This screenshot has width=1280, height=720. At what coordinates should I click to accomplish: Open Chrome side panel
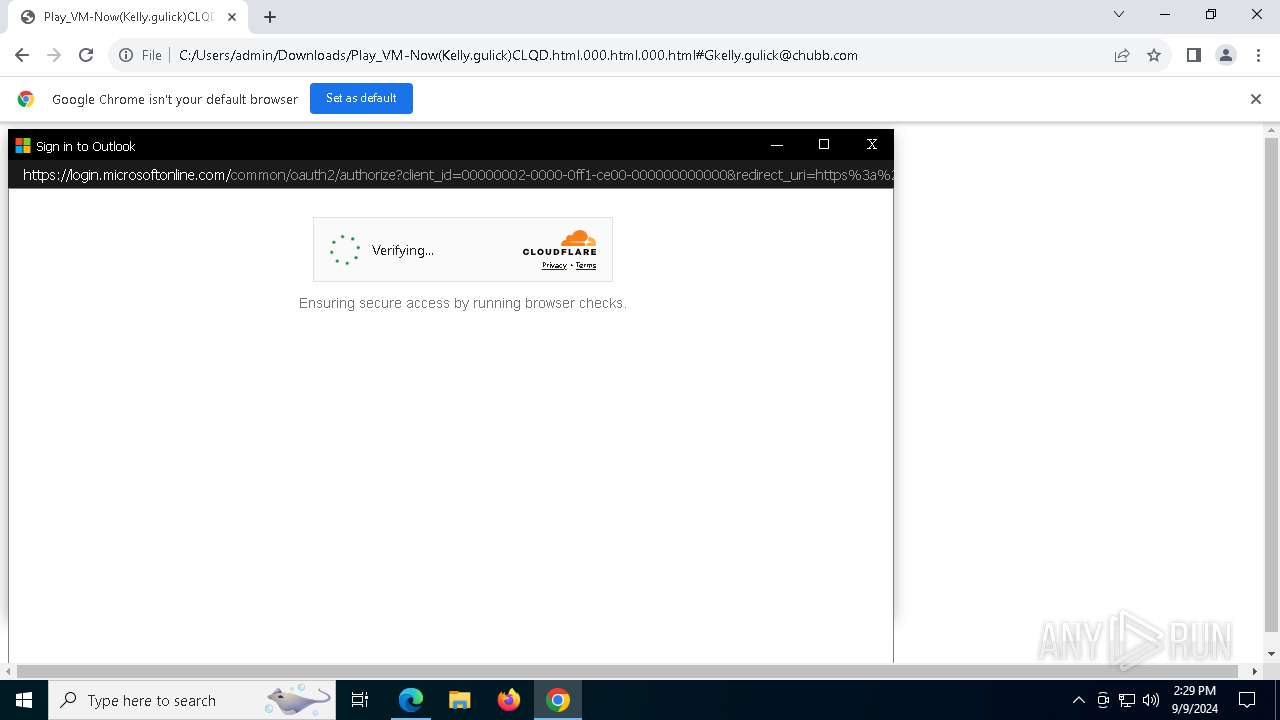pos(1193,55)
